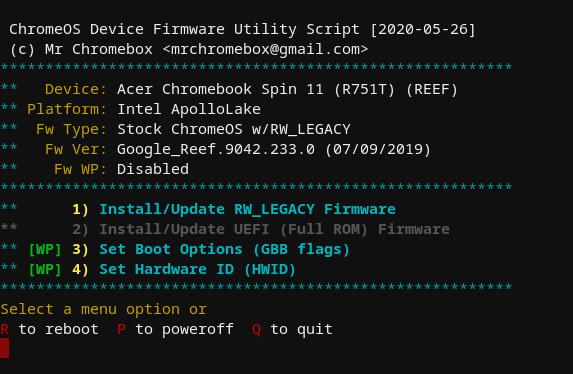Viewport: 573px width, 374px height.
Task: Click the Acer Chromebook Spin 11 device name
Action: tap(220, 90)
